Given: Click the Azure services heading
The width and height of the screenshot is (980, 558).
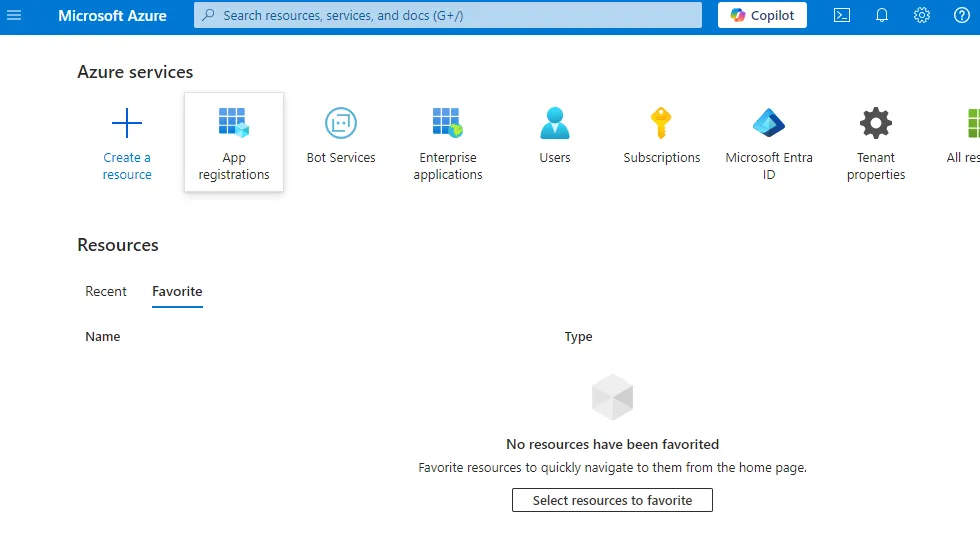Looking at the screenshot, I should tap(135, 72).
